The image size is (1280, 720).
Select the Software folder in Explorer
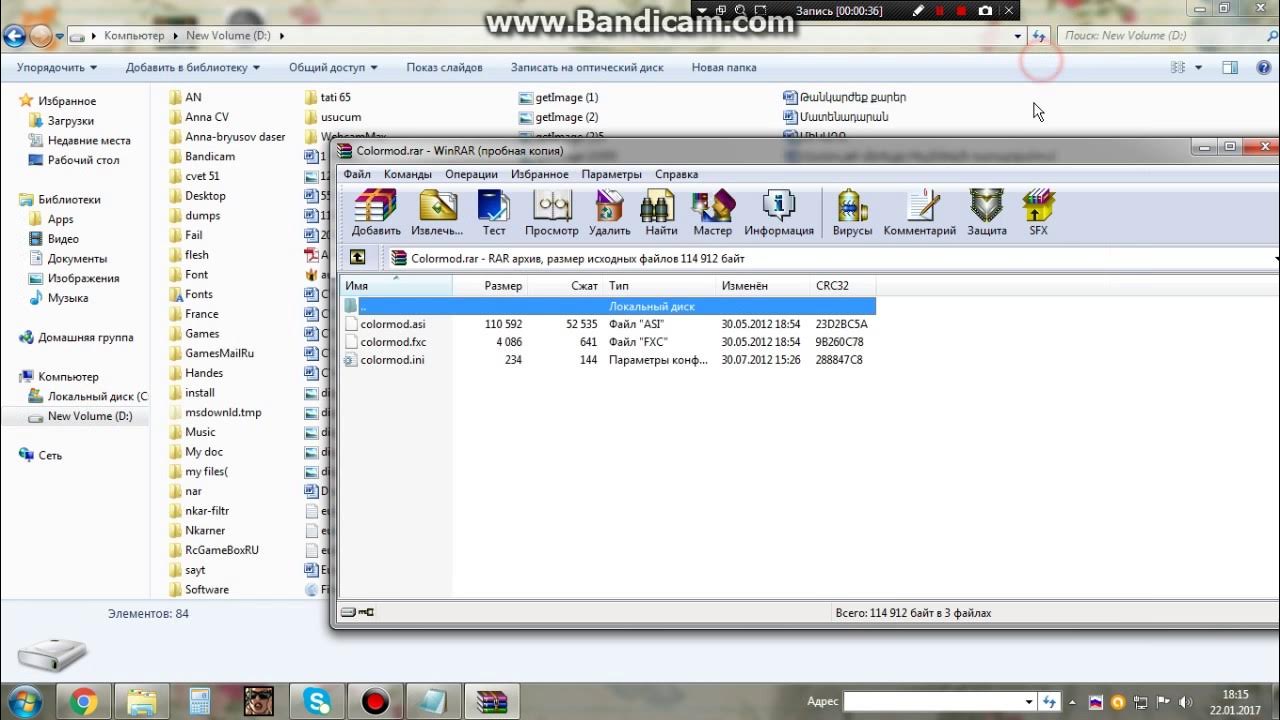click(206, 589)
